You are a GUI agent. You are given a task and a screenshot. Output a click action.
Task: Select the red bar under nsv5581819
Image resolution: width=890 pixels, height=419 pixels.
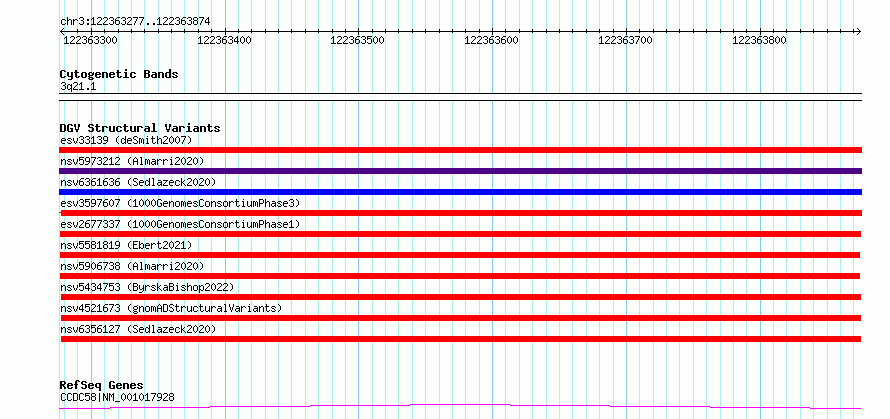[x=460, y=255]
